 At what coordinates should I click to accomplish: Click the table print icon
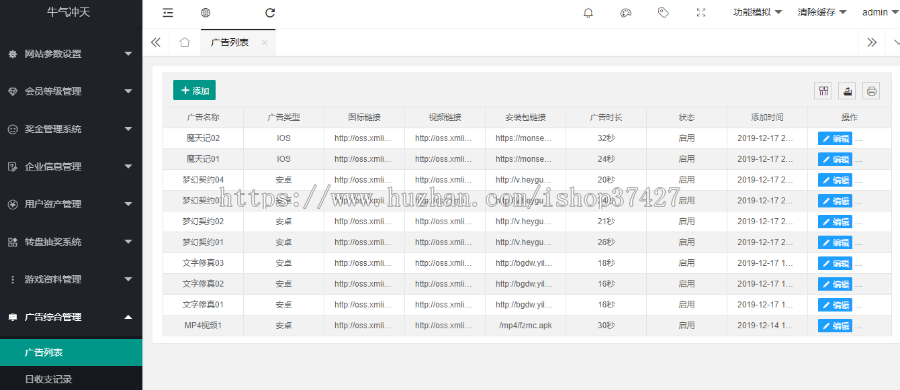(872, 91)
